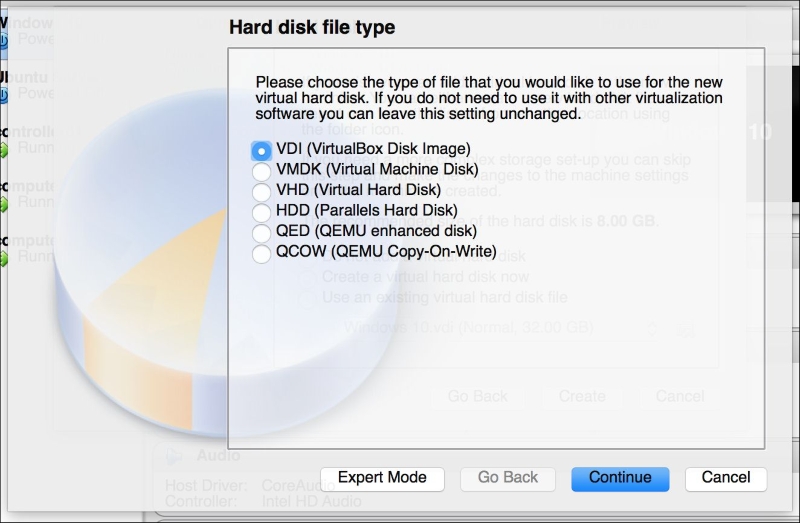Select the VDI (VirtualBox Disk Image) option
Viewport: 800px width, 523px height.
coord(261,151)
